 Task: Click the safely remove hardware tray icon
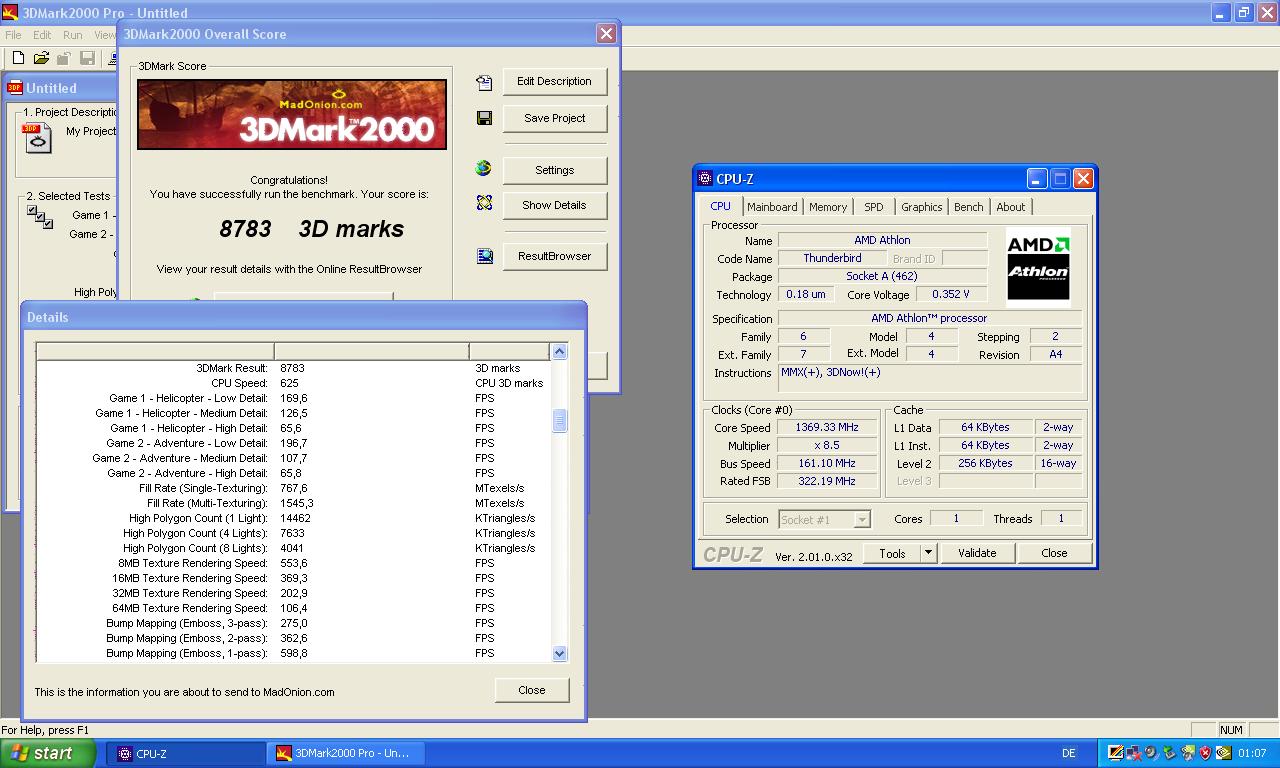pos(1170,753)
